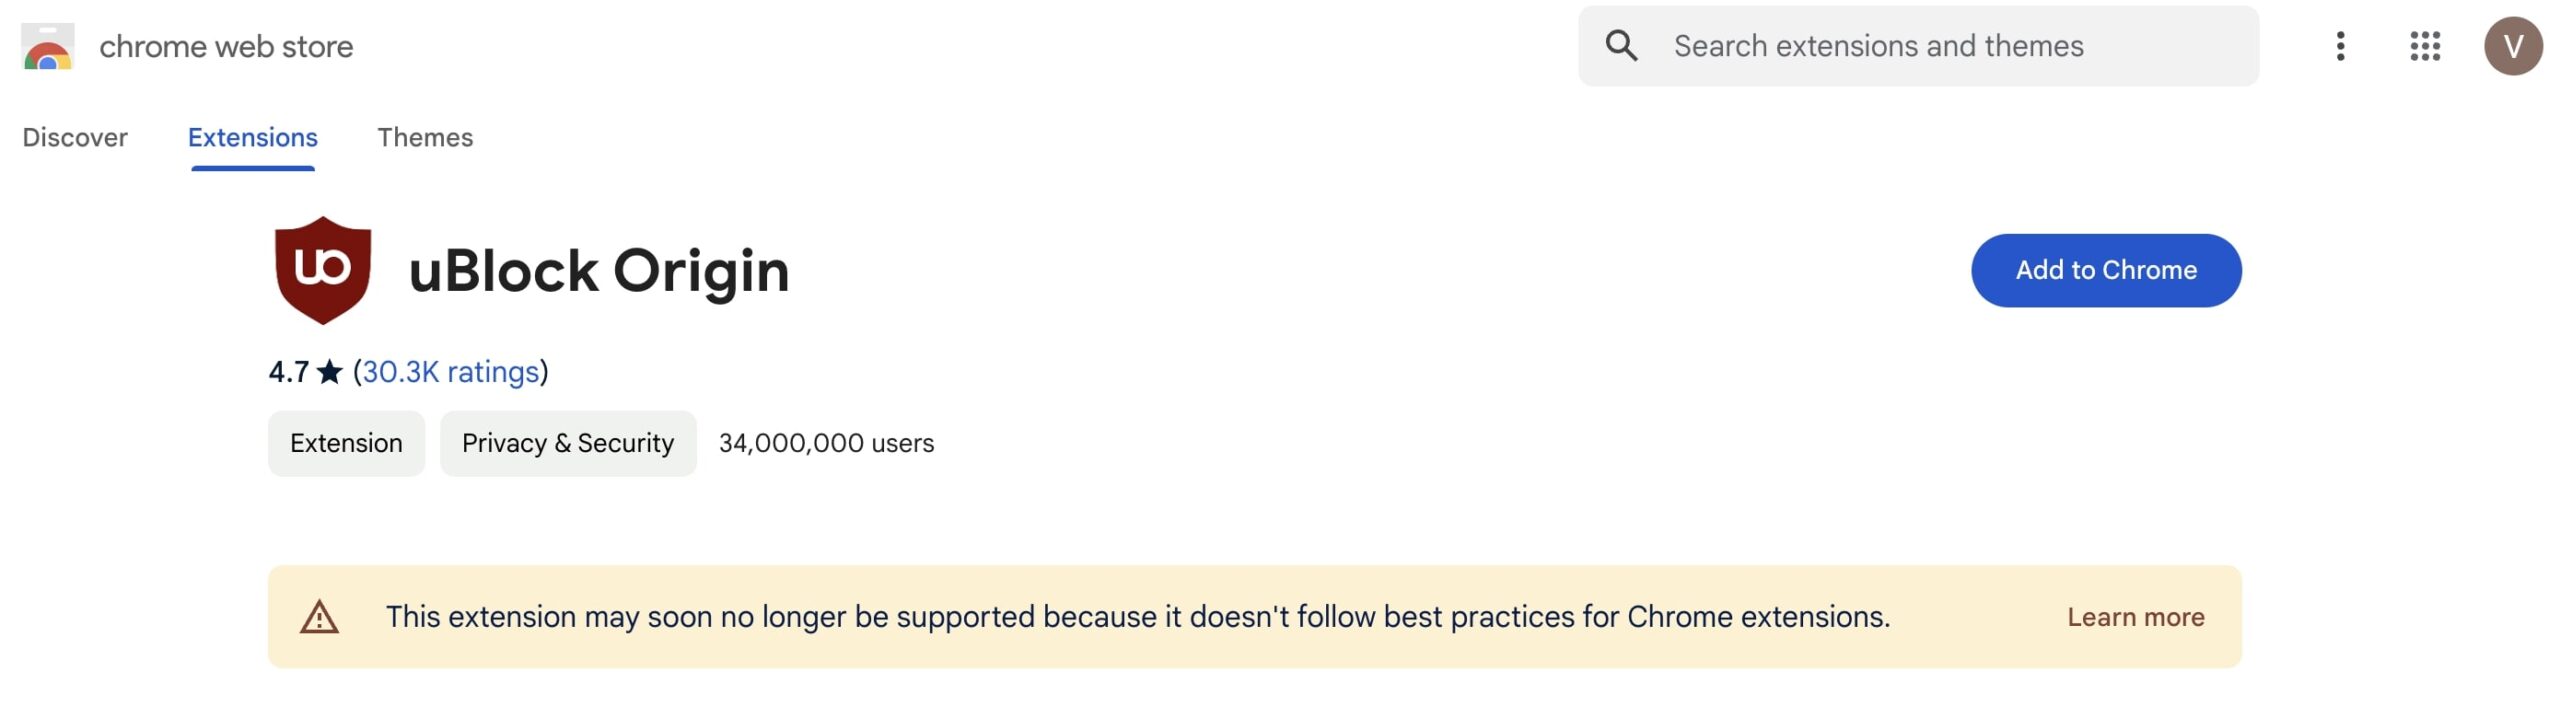2560x718 pixels.
Task: Switch to the Discover tab
Action: pyautogui.click(x=75, y=137)
